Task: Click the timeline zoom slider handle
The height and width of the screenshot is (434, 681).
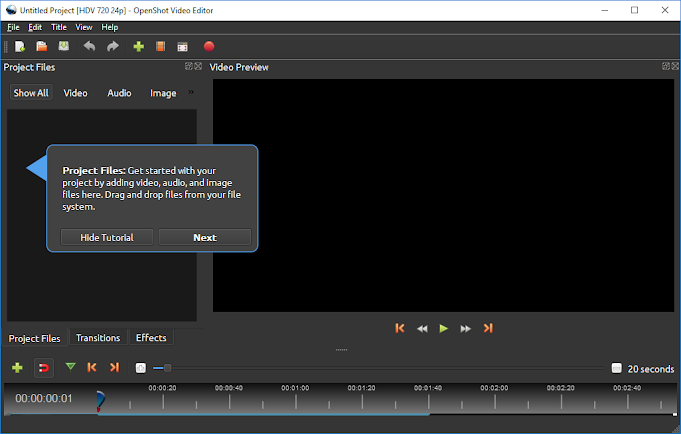Action: point(167,368)
